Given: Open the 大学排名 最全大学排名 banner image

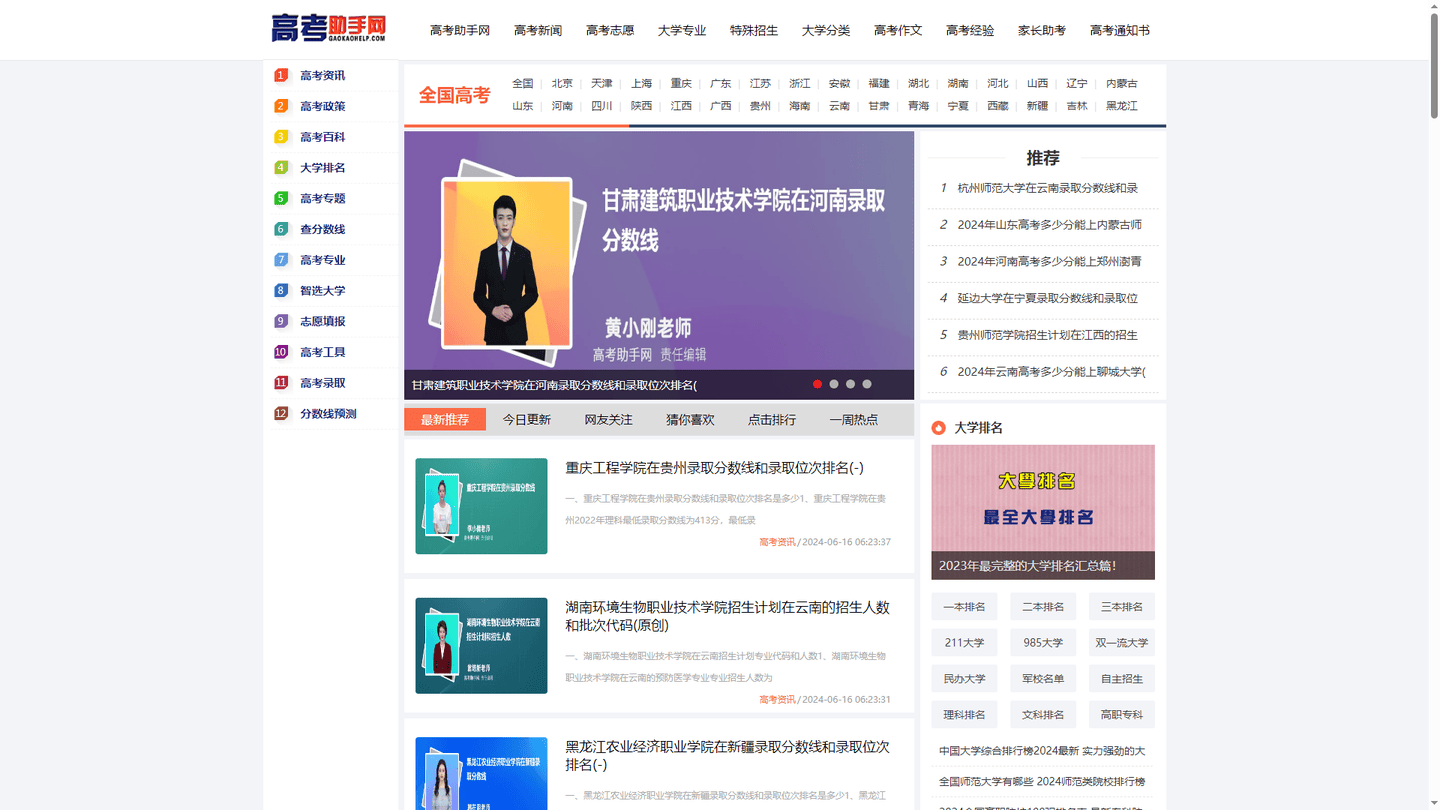Looking at the screenshot, I should click(1043, 512).
